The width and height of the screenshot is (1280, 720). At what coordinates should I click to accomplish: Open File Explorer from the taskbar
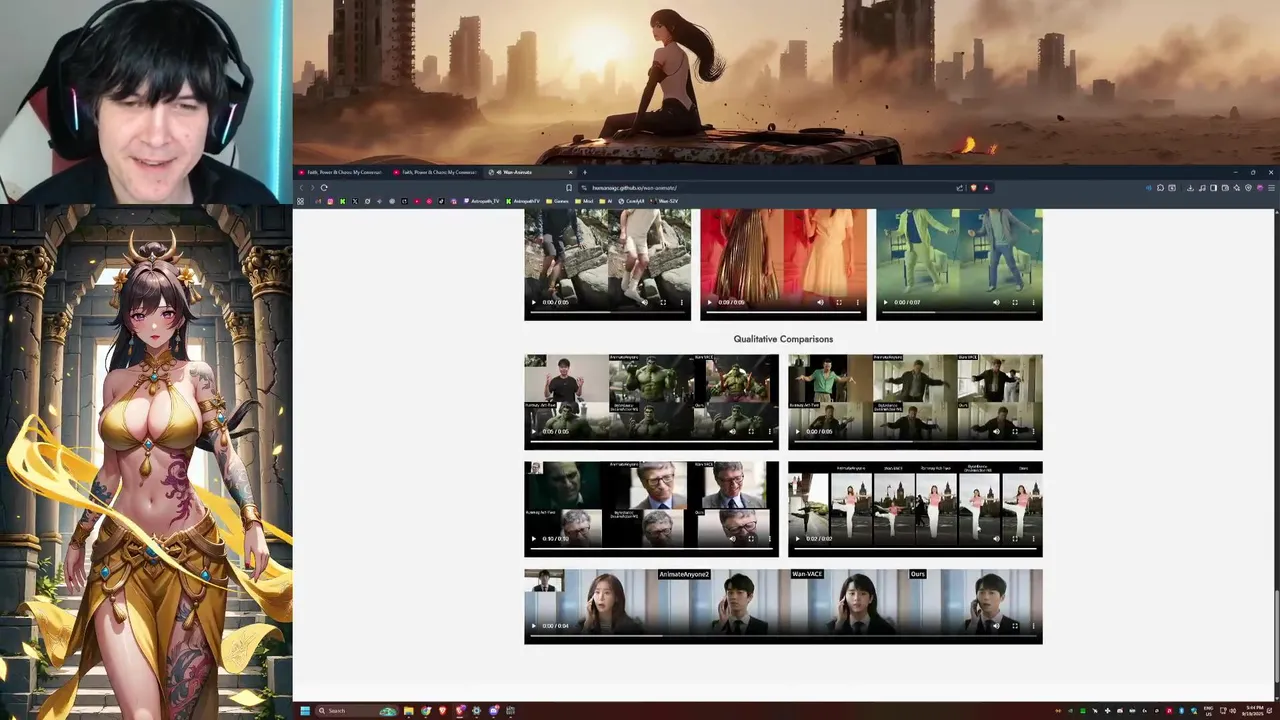(408, 711)
